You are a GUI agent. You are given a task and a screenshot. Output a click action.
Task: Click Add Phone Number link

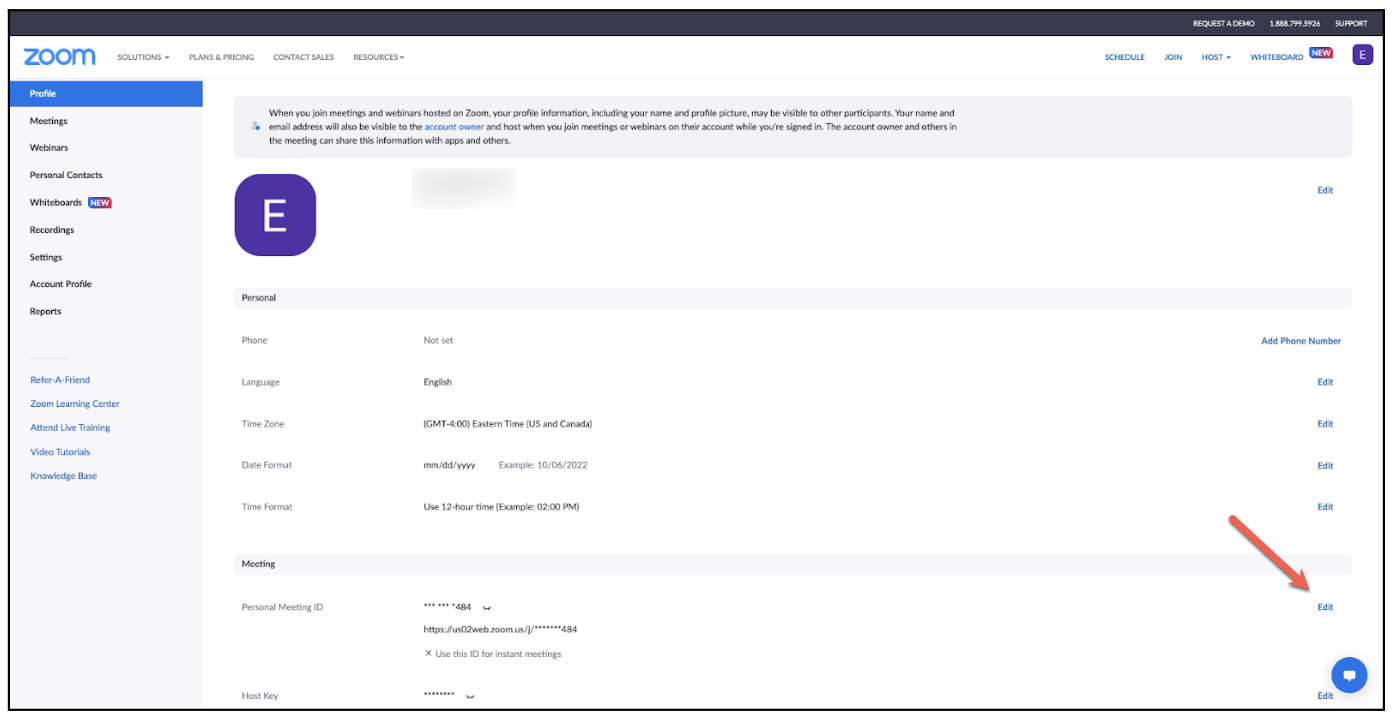tap(1300, 341)
